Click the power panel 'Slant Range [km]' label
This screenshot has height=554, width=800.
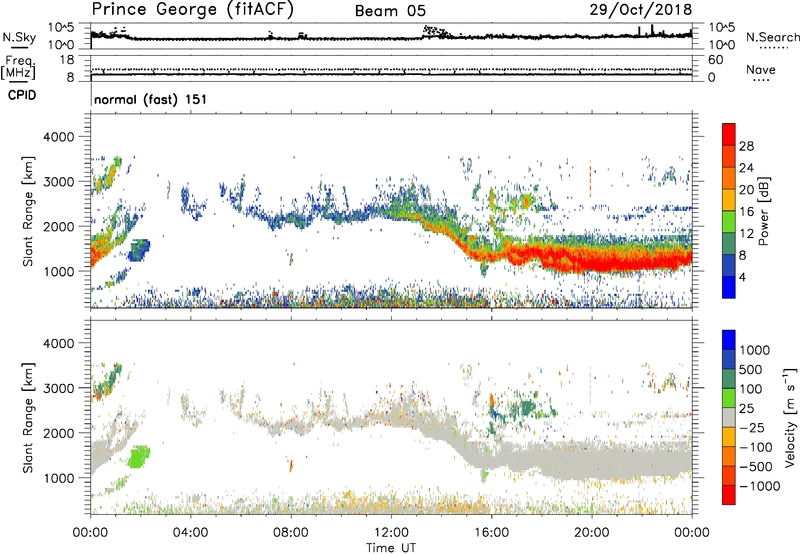pyautogui.click(x=28, y=211)
